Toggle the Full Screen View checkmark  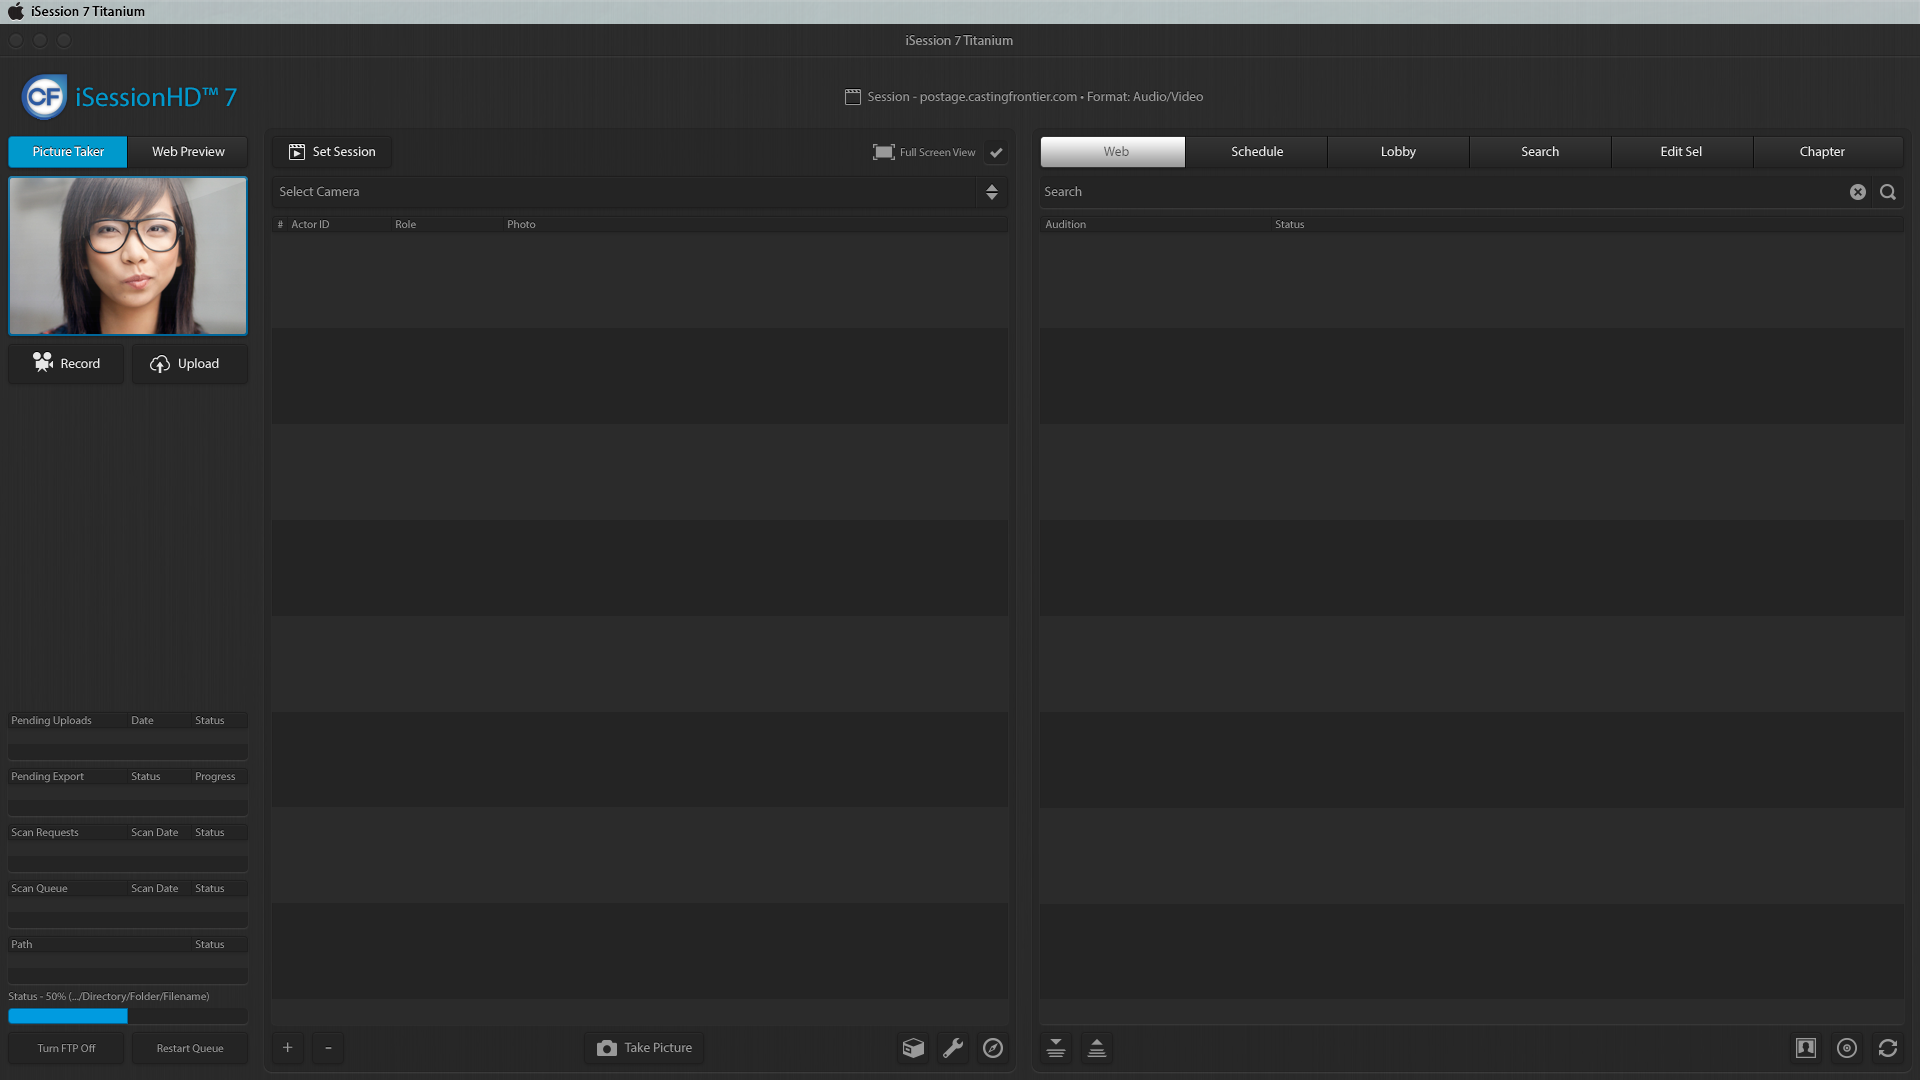[996, 153]
